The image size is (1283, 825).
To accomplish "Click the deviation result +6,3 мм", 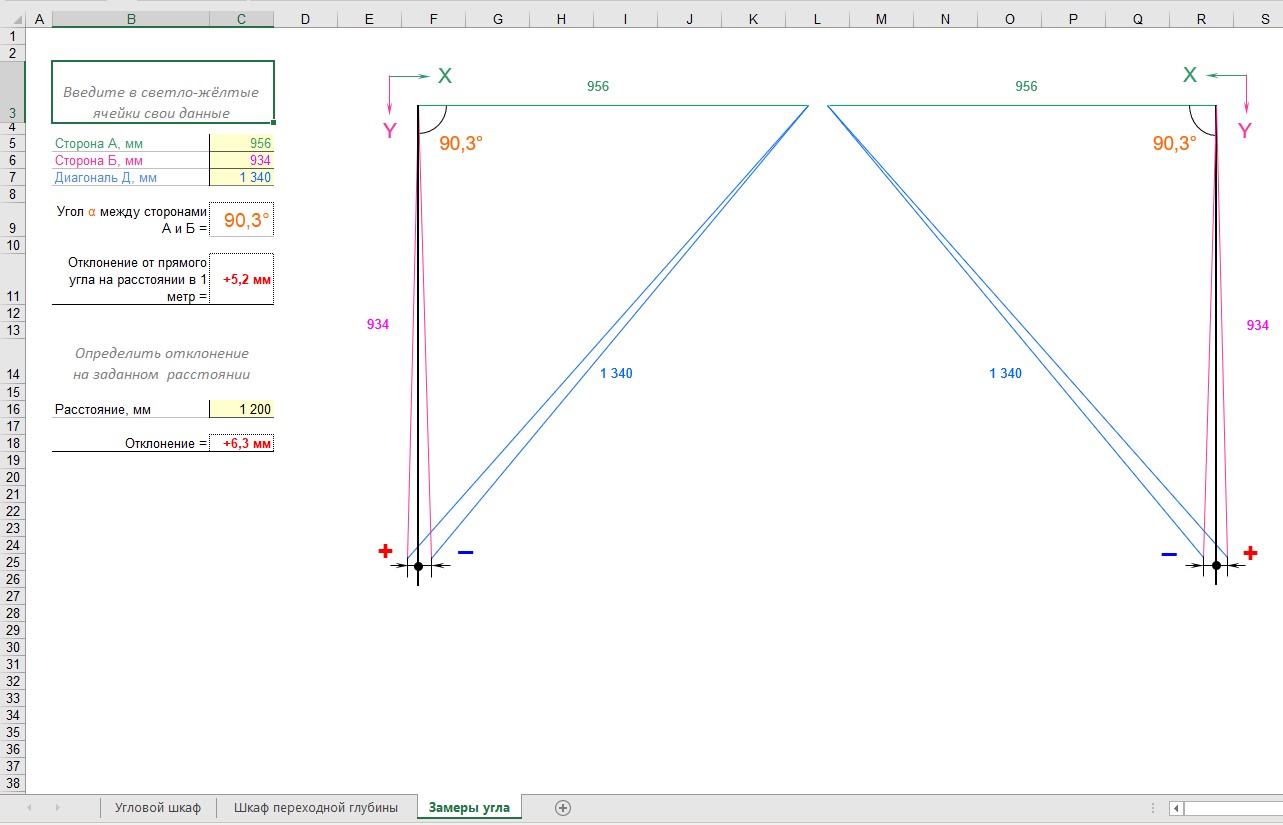I will pyautogui.click(x=241, y=443).
